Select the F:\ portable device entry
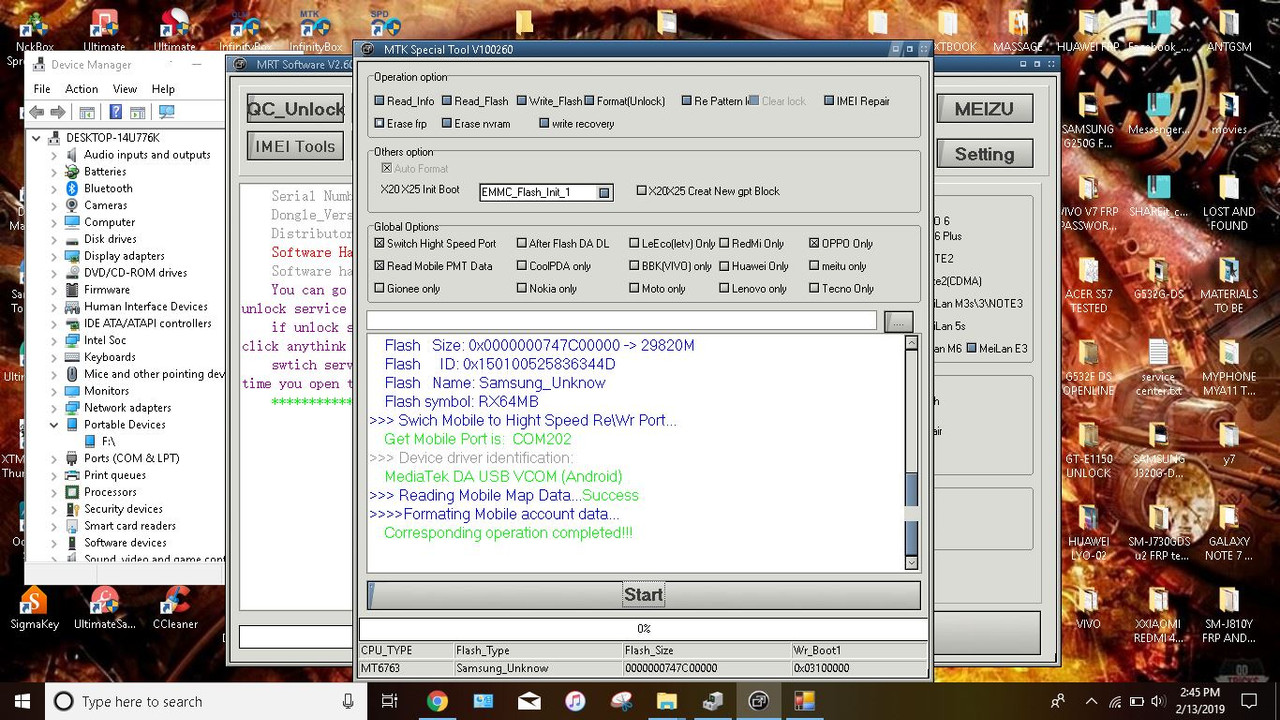The image size is (1280, 720). pos(99,441)
